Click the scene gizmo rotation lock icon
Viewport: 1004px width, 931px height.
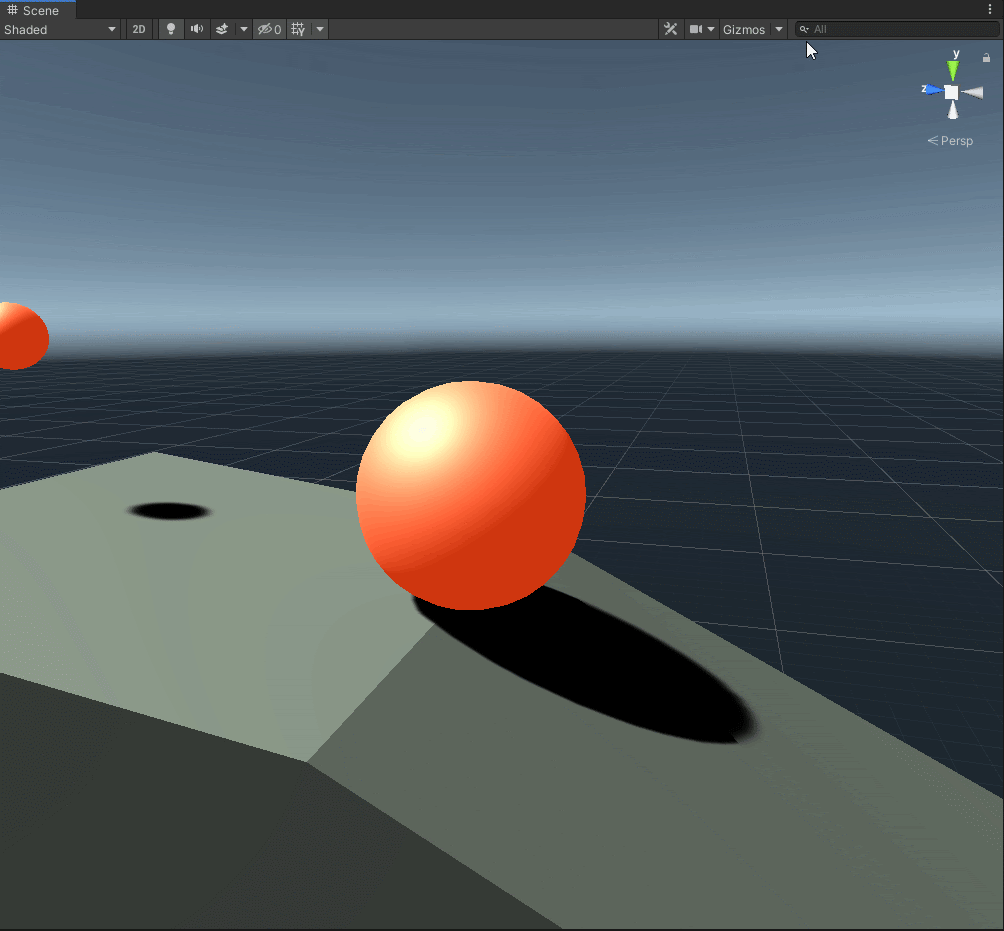(x=986, y=58)
